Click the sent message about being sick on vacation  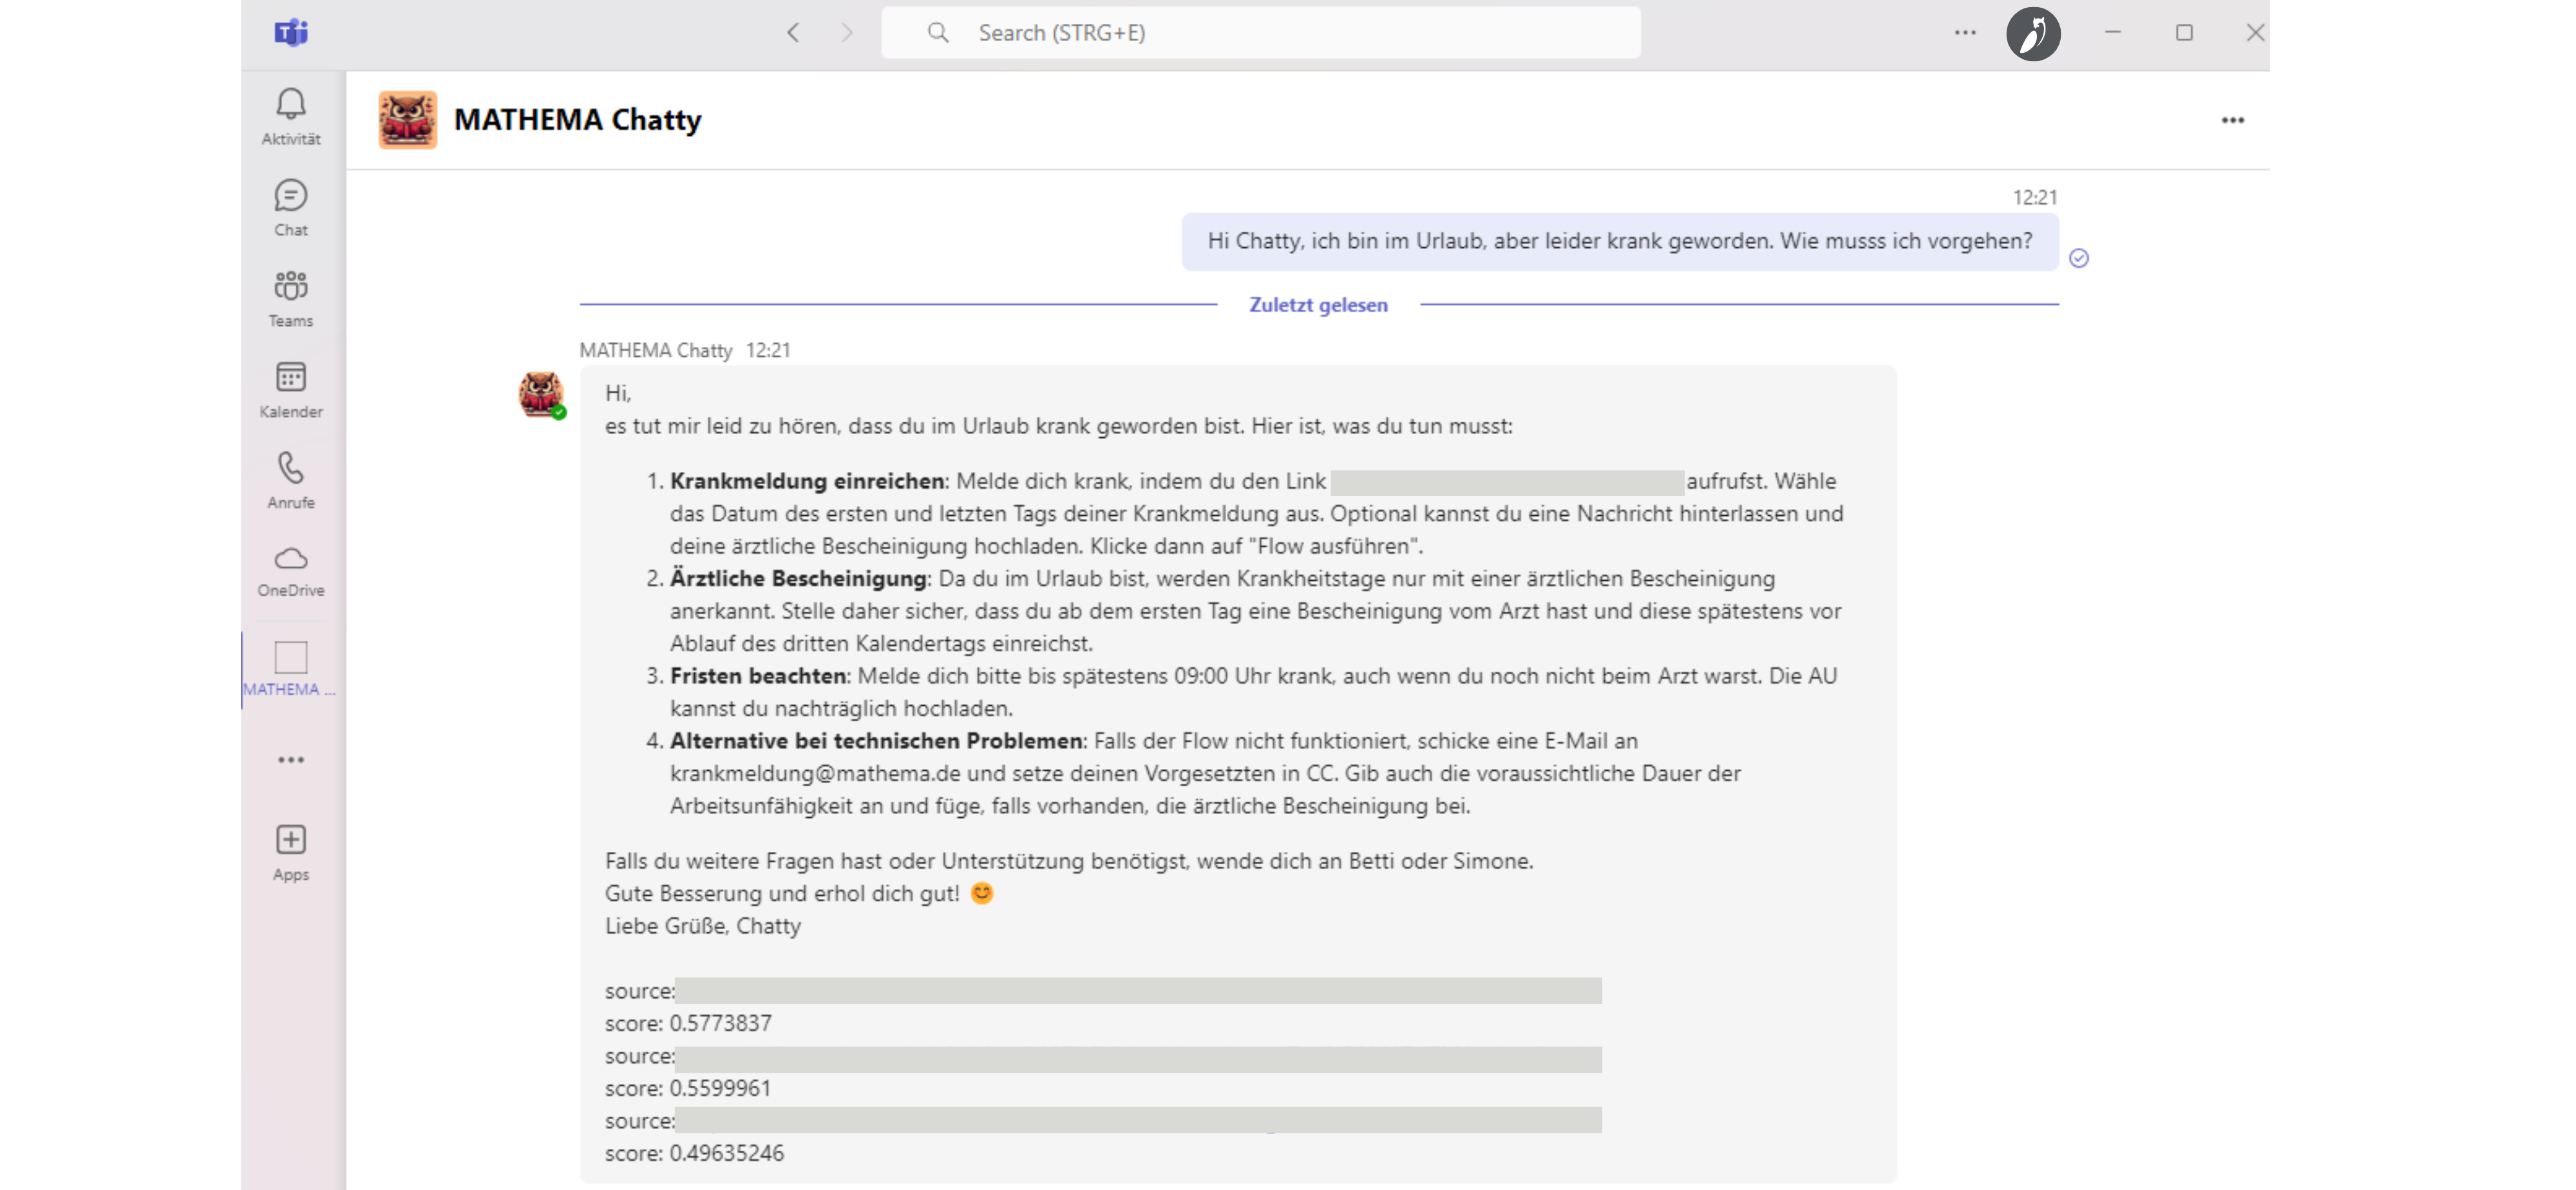[x=1619, y=241]
